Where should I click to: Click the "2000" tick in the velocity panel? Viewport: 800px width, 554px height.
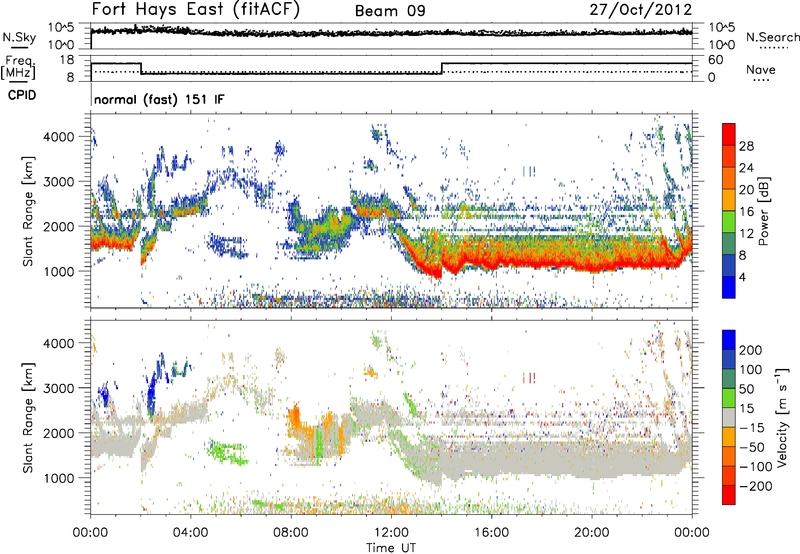click(59, 433)
